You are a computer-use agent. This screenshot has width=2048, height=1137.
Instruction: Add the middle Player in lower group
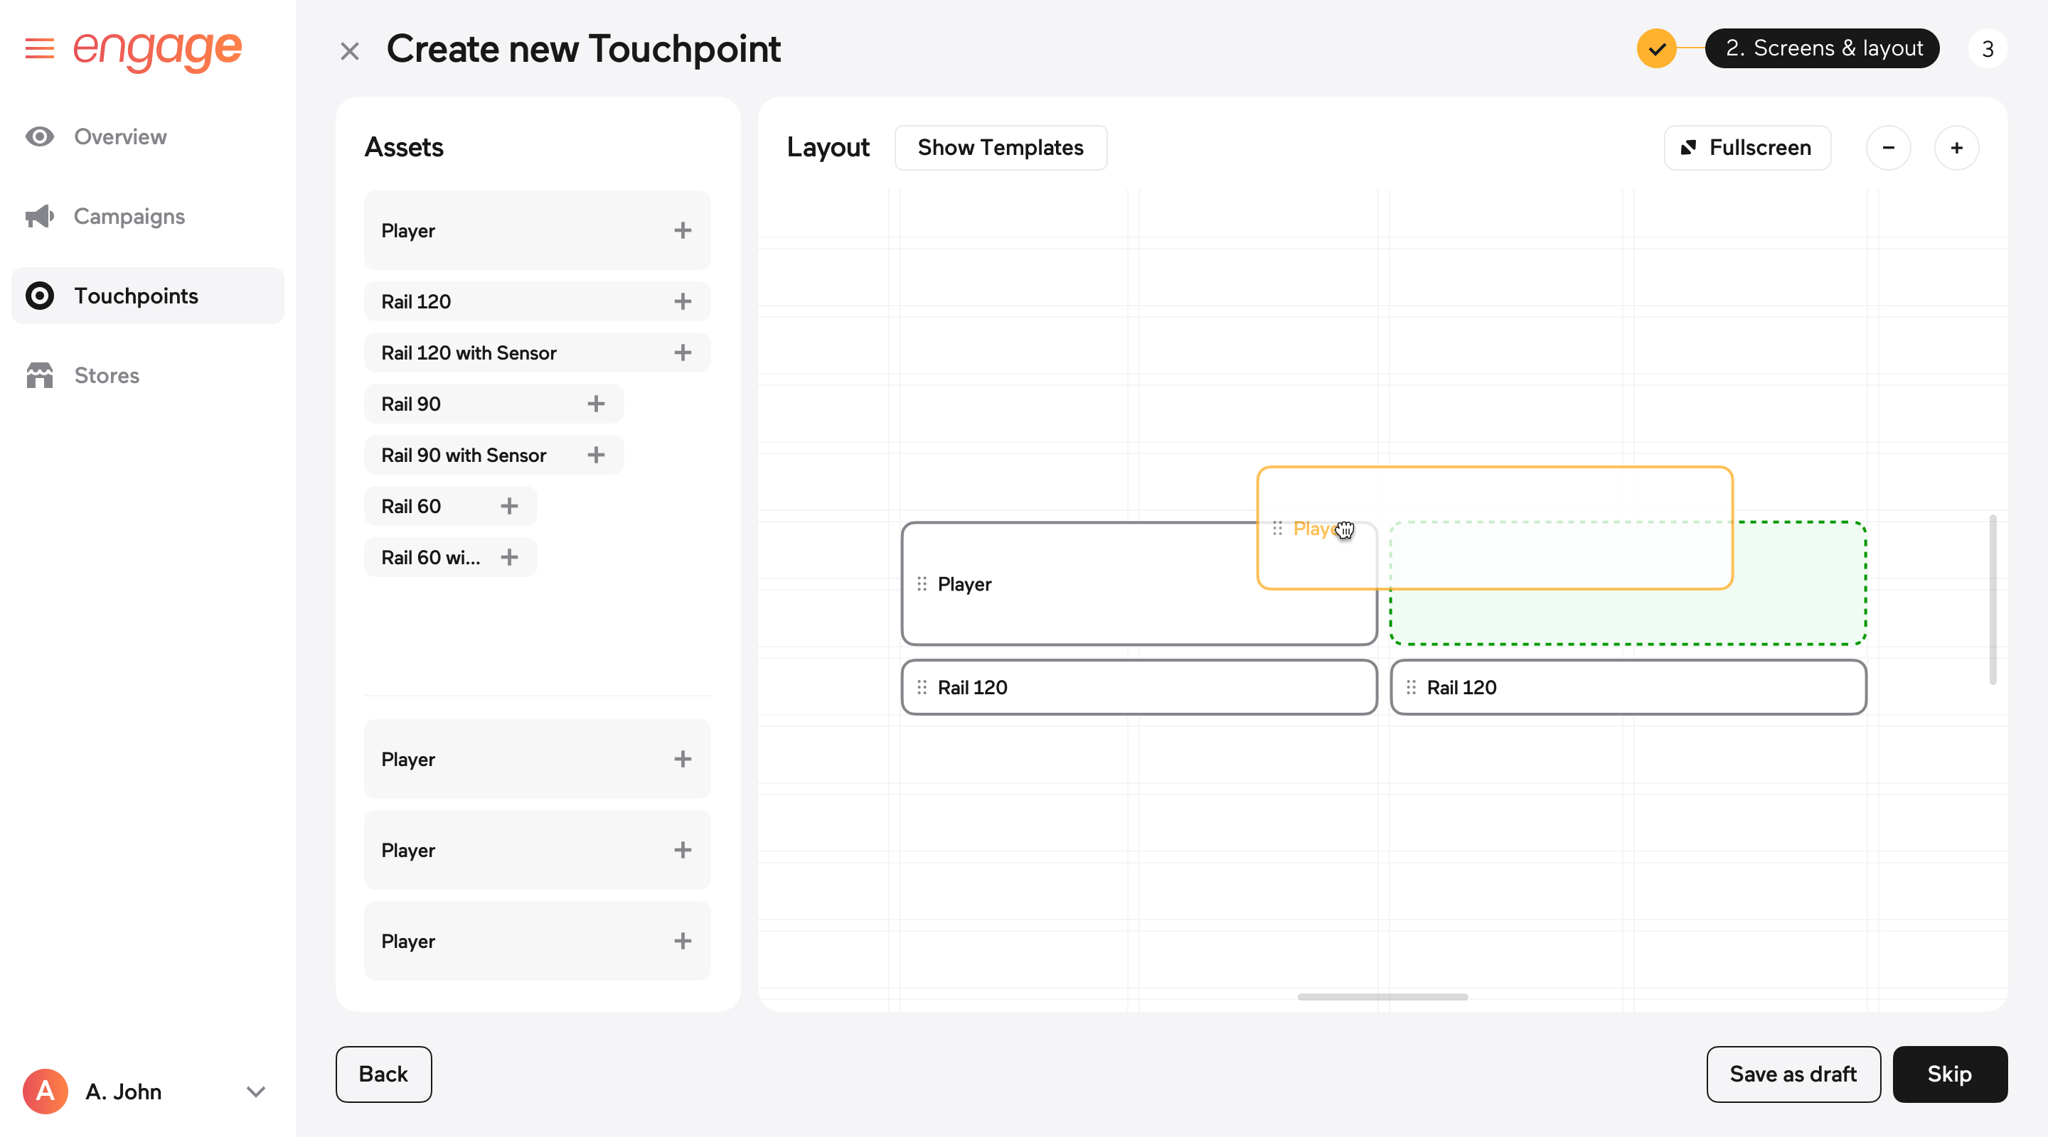[683, 850]
